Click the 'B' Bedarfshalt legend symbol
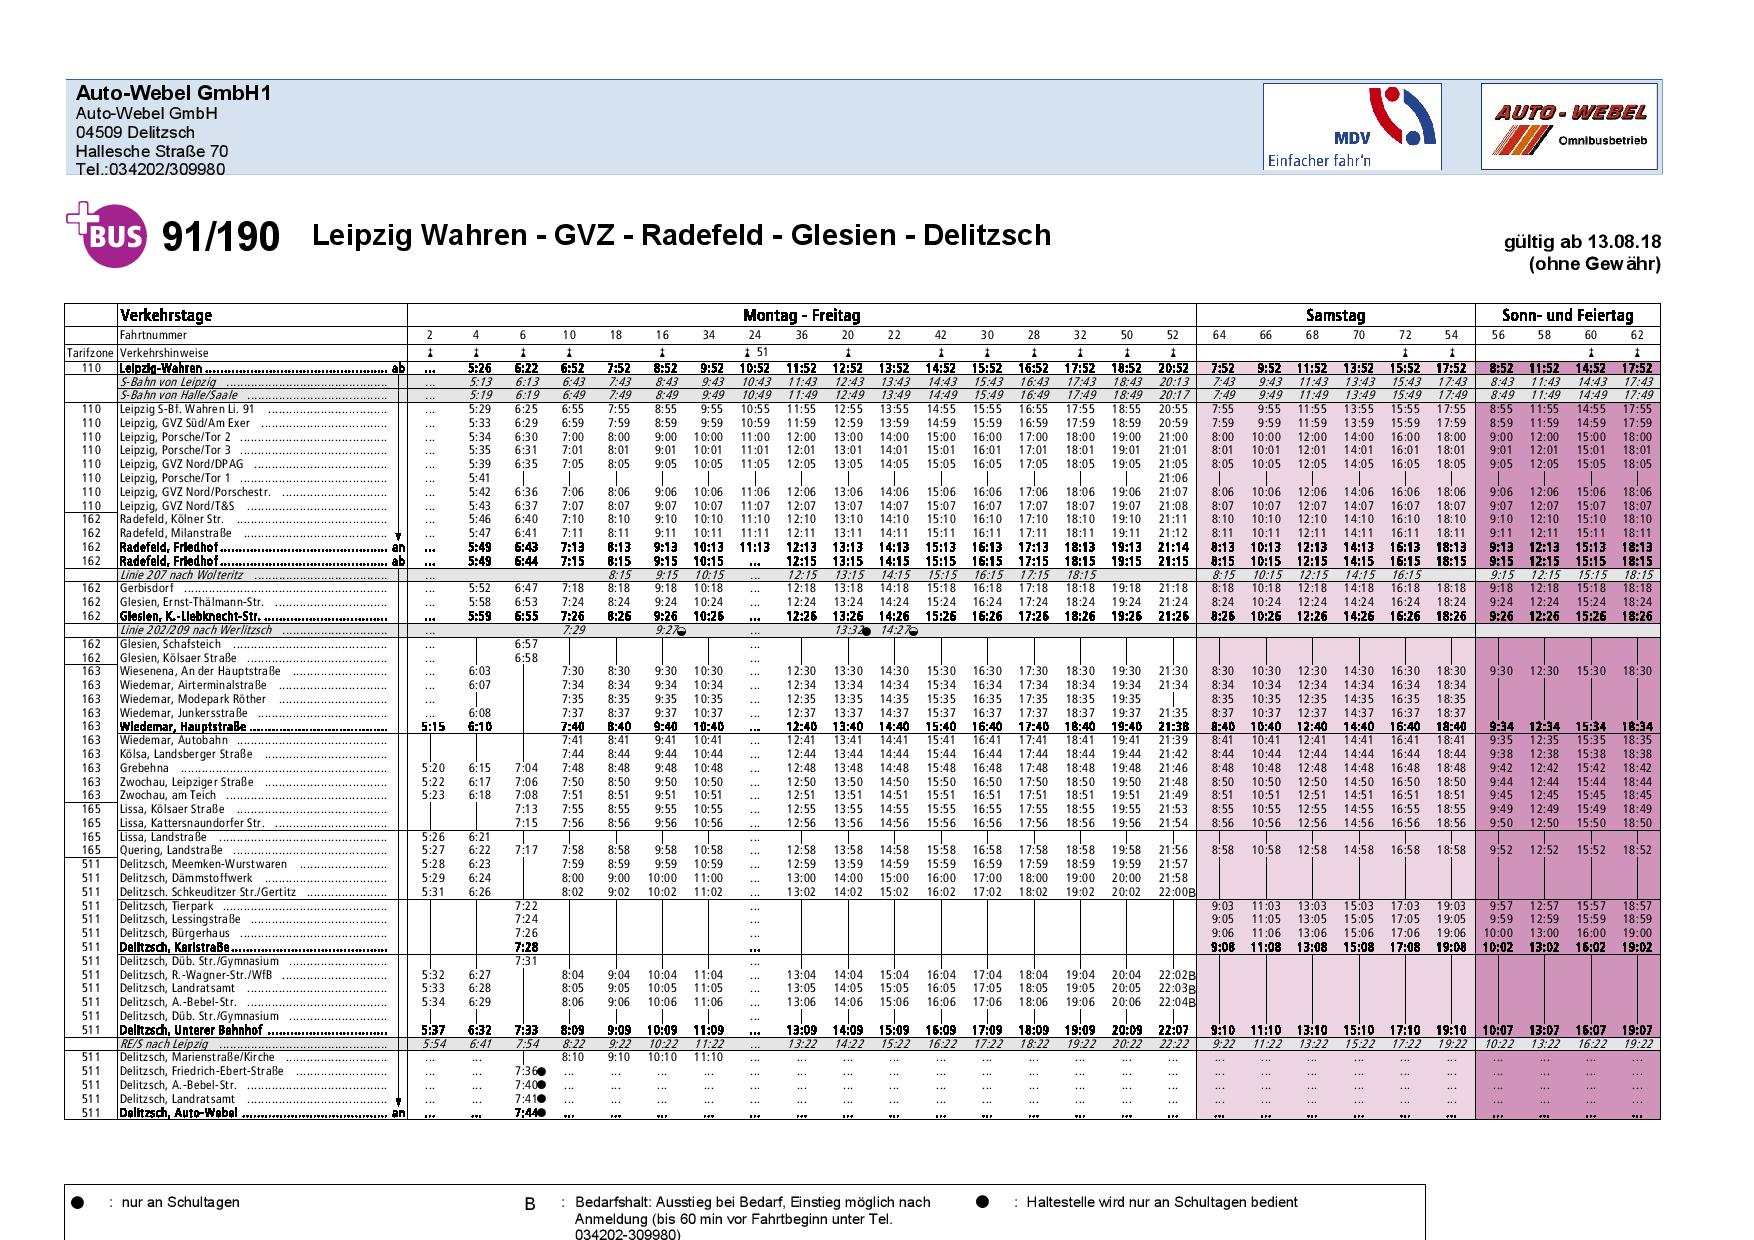Viewport: 1754px width, 1240px height. click(x=530, y=1204)
